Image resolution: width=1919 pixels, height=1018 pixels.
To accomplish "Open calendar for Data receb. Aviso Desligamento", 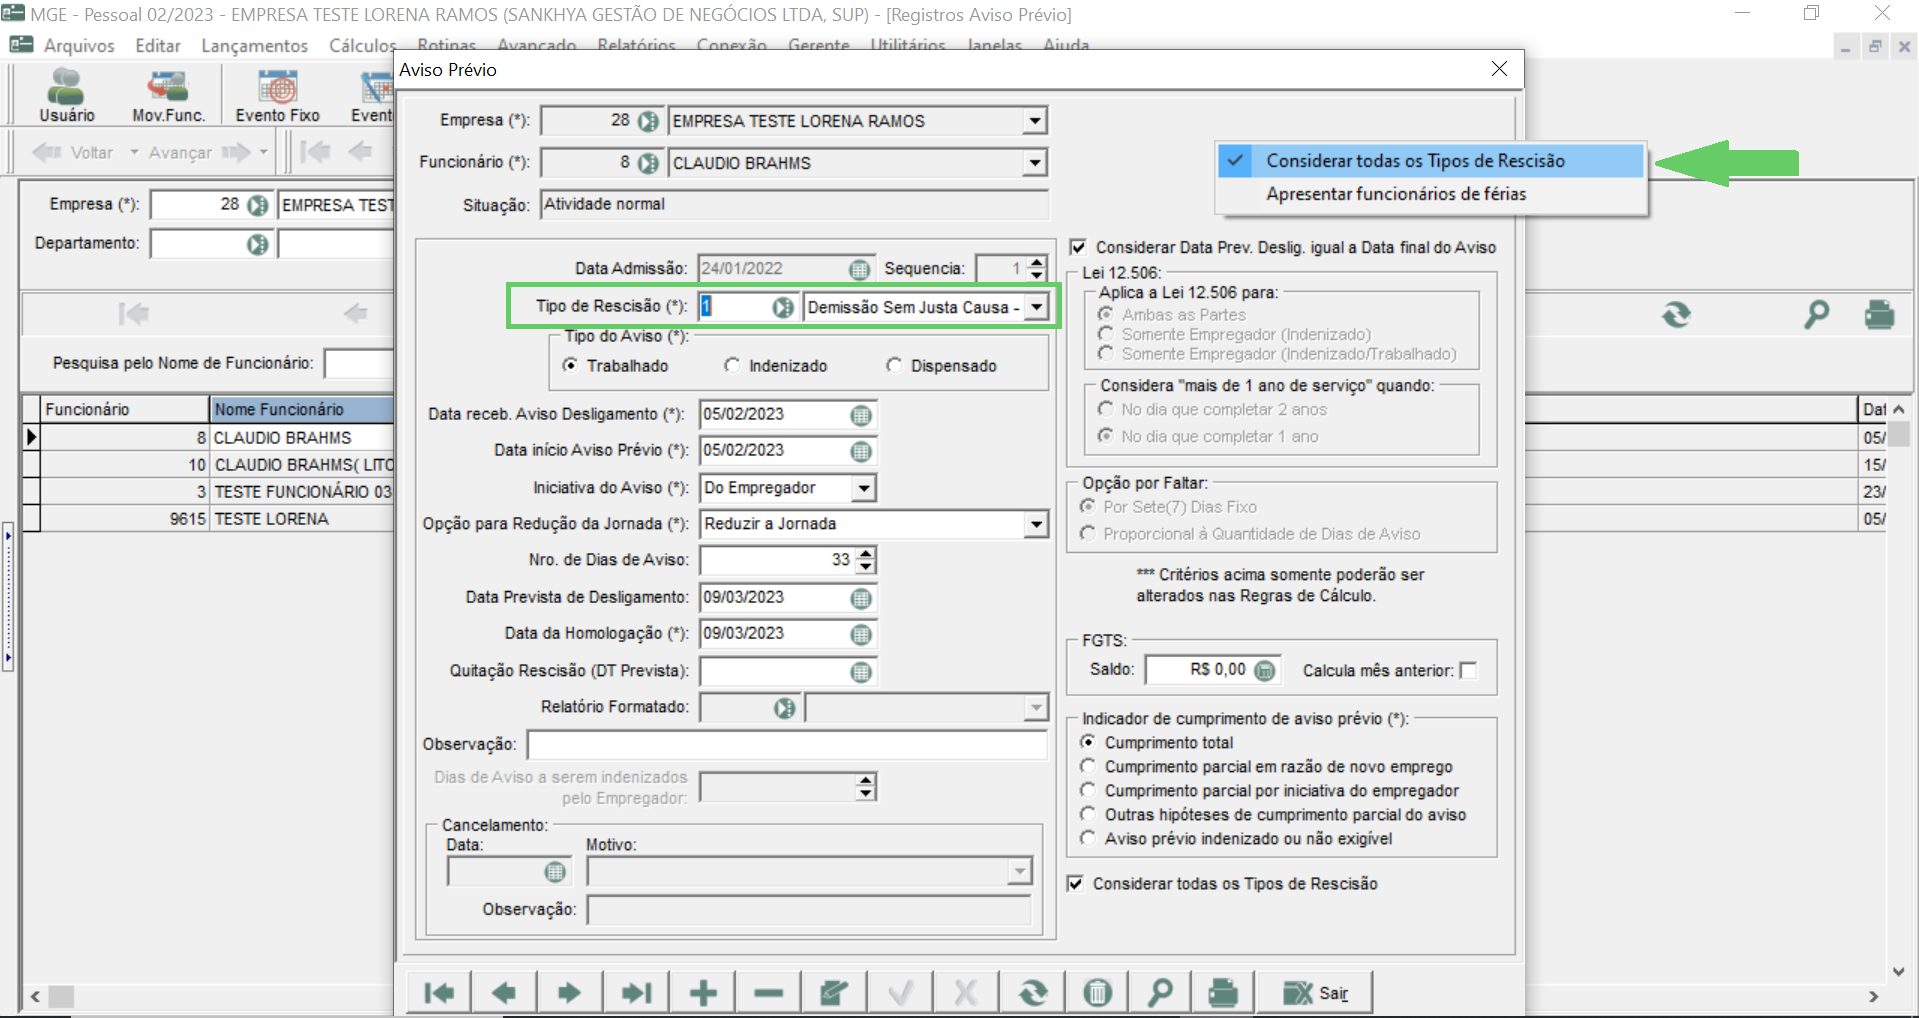I will pyautogui.click(x=860, y=415).
